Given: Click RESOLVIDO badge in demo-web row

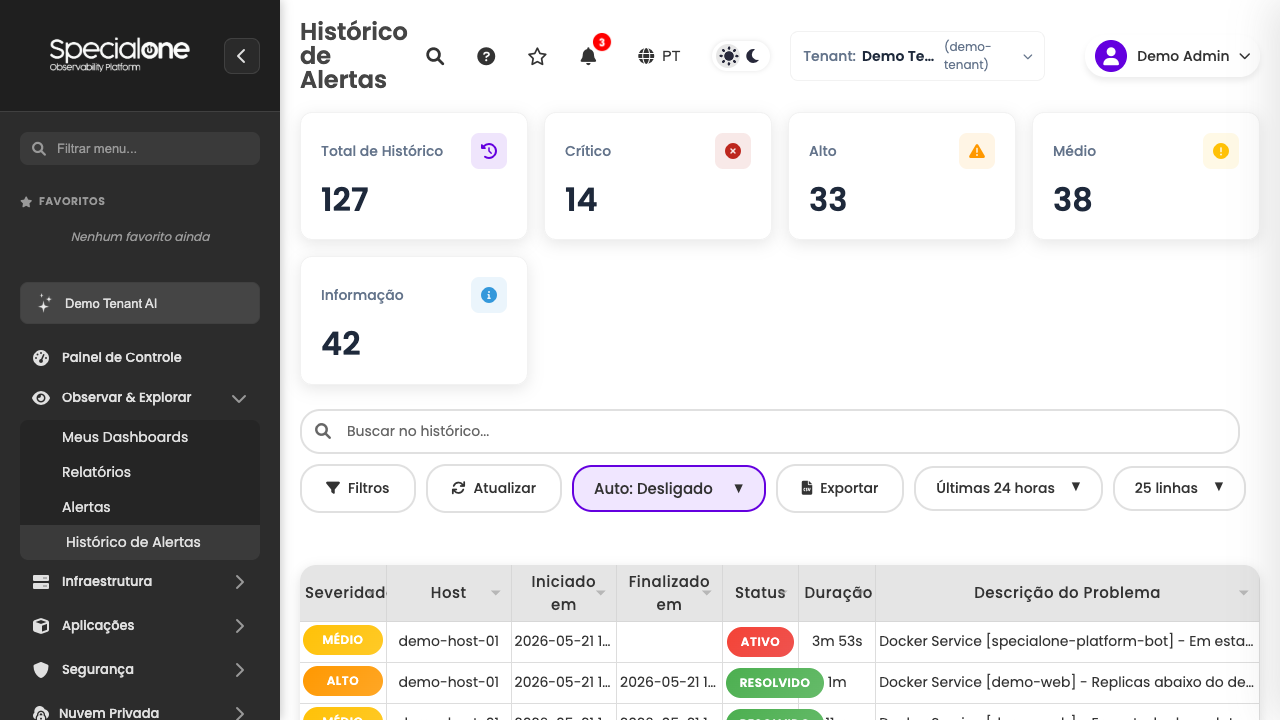Looking at the screenshot, I should [x=775, y=683].
